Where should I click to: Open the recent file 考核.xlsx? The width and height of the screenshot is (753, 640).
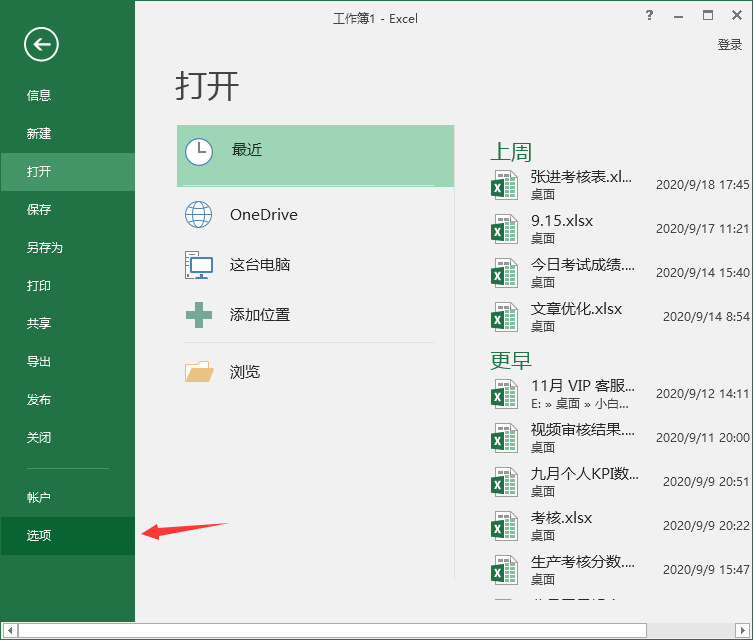click(561, 518)
